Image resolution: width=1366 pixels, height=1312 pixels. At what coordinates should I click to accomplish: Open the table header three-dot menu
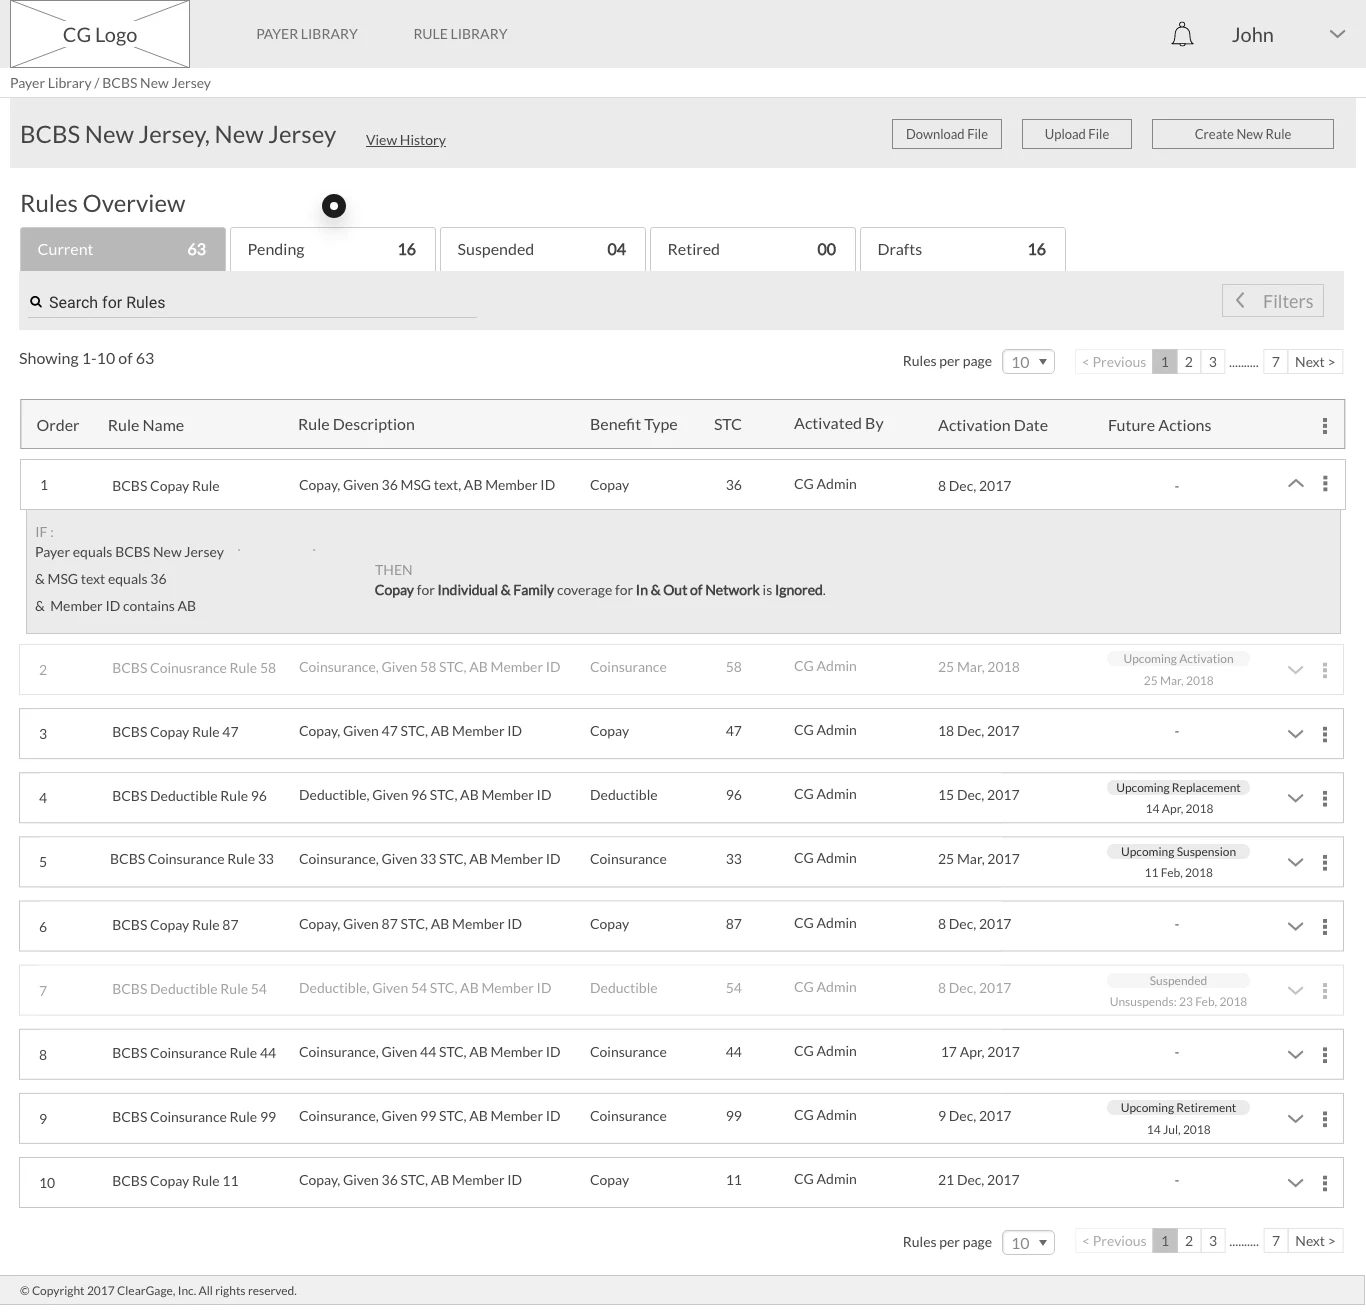pyautogui.click(x=1325, y=426)
